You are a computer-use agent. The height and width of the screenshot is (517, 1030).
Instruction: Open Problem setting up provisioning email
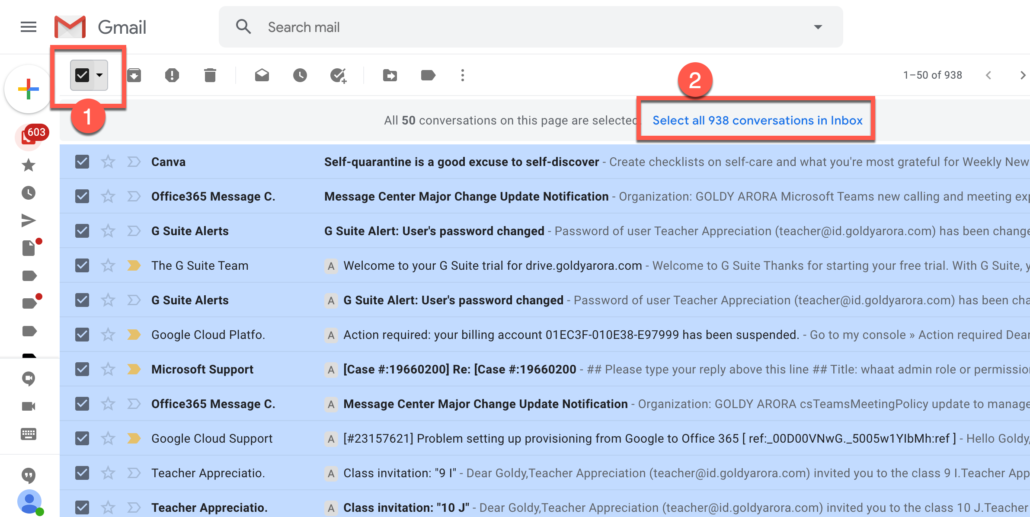[545, 438]
